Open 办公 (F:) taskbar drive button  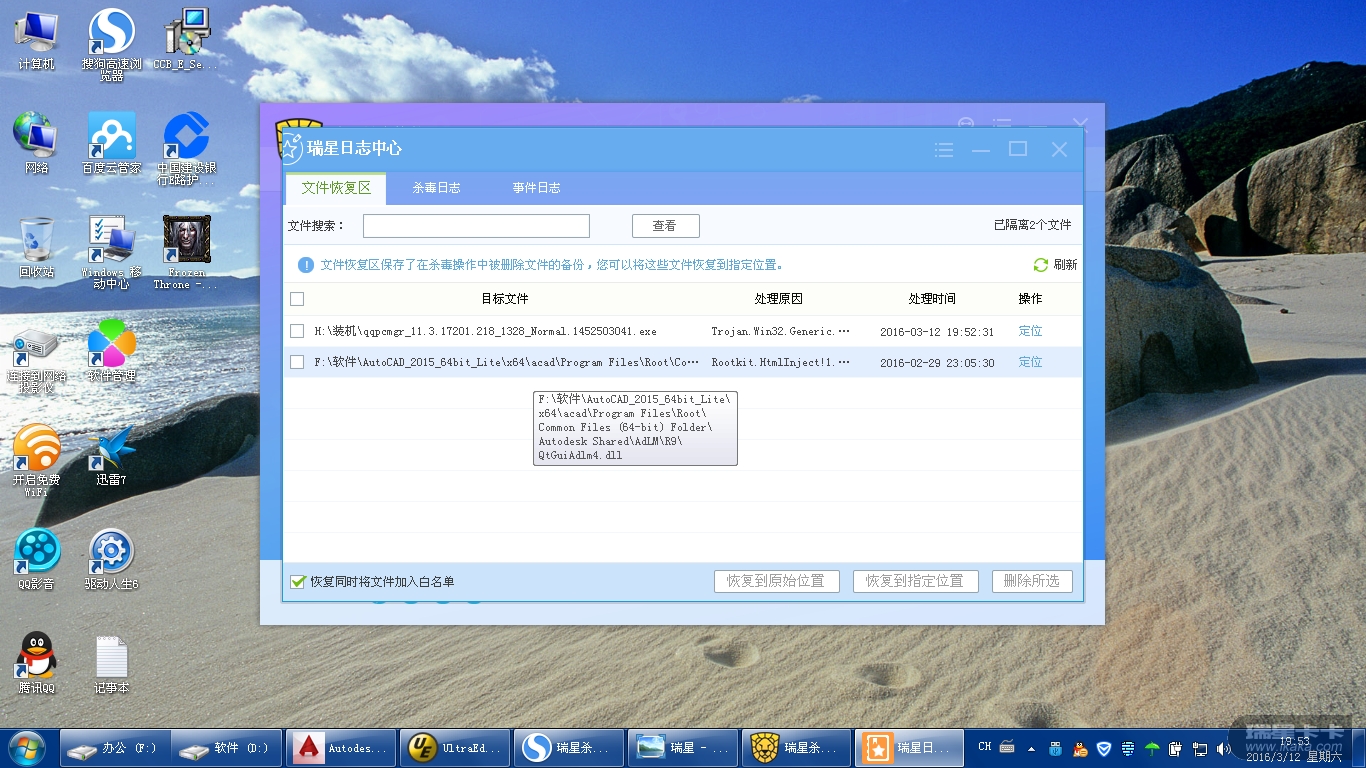116,748
